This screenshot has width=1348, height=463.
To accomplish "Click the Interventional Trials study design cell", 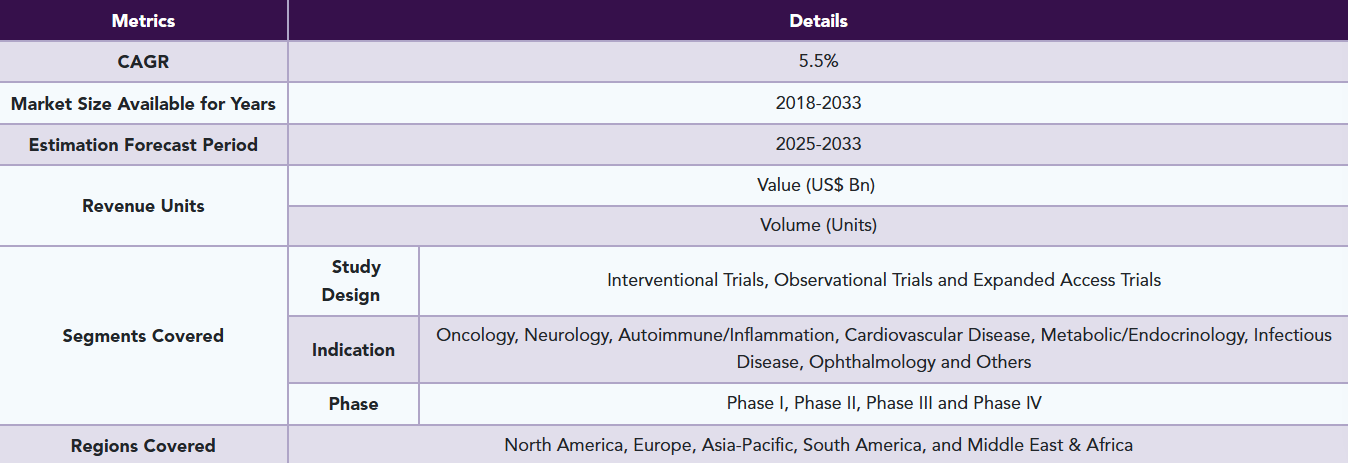I will click(884, 281).
